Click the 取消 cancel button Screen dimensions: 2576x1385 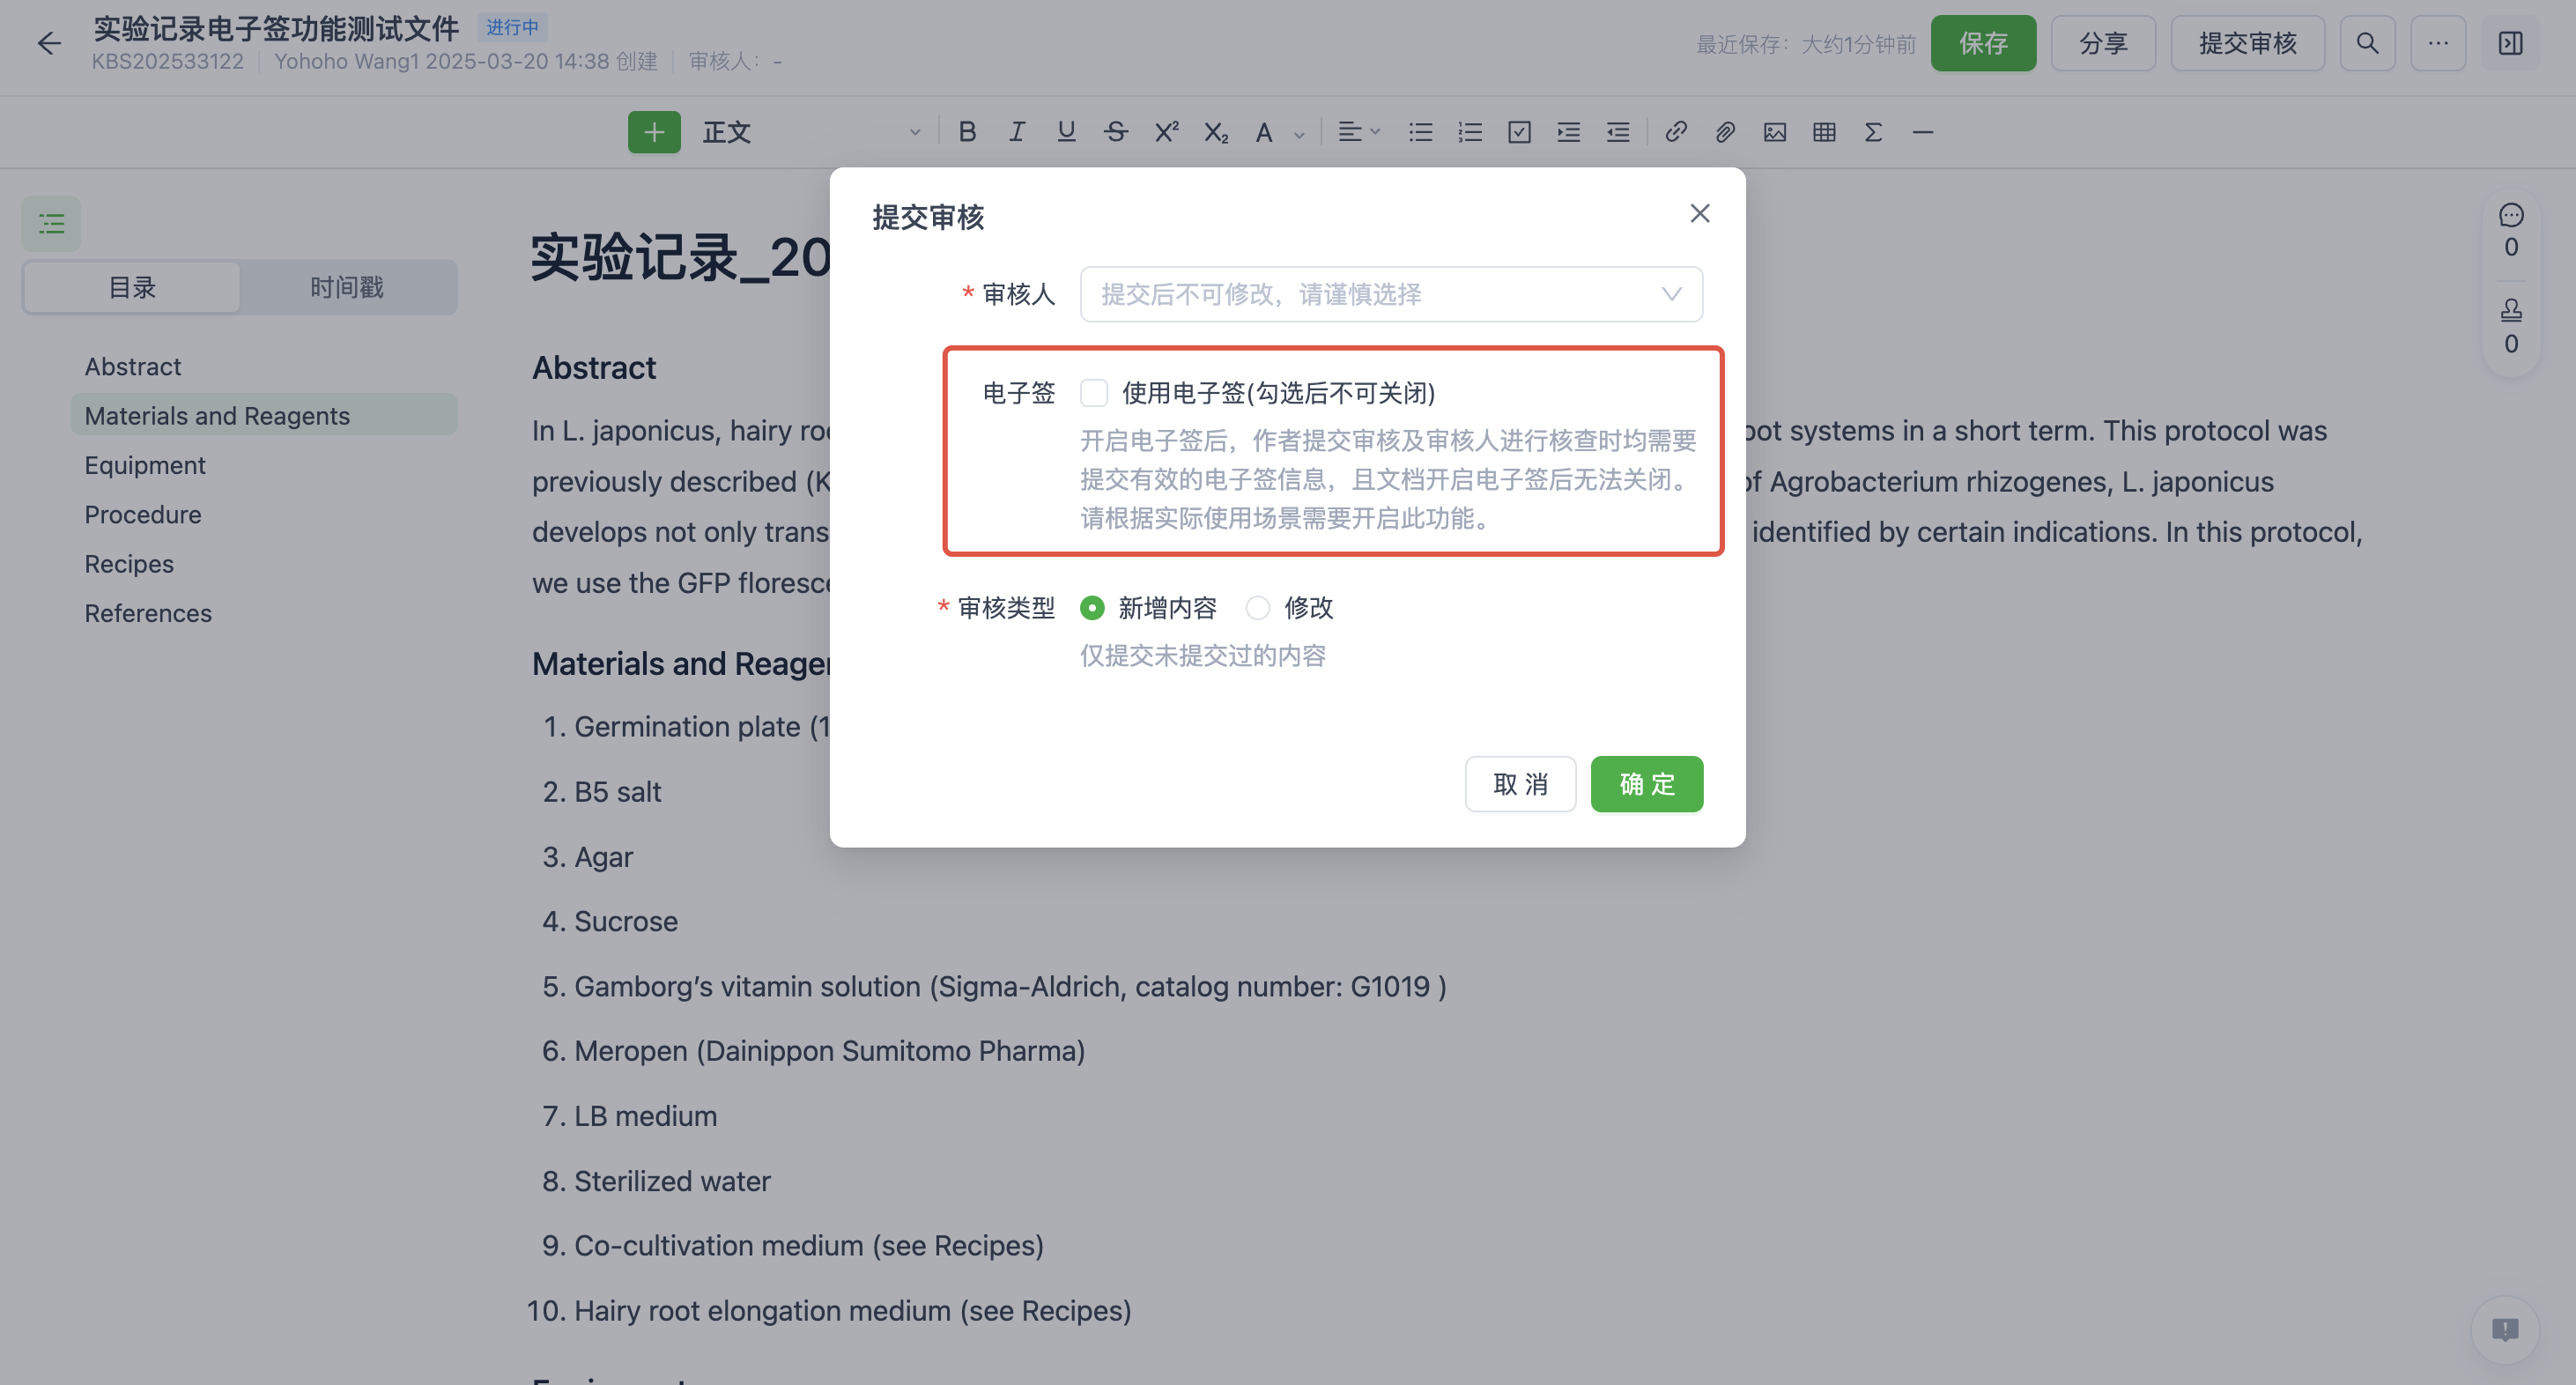coord(1519,784)
